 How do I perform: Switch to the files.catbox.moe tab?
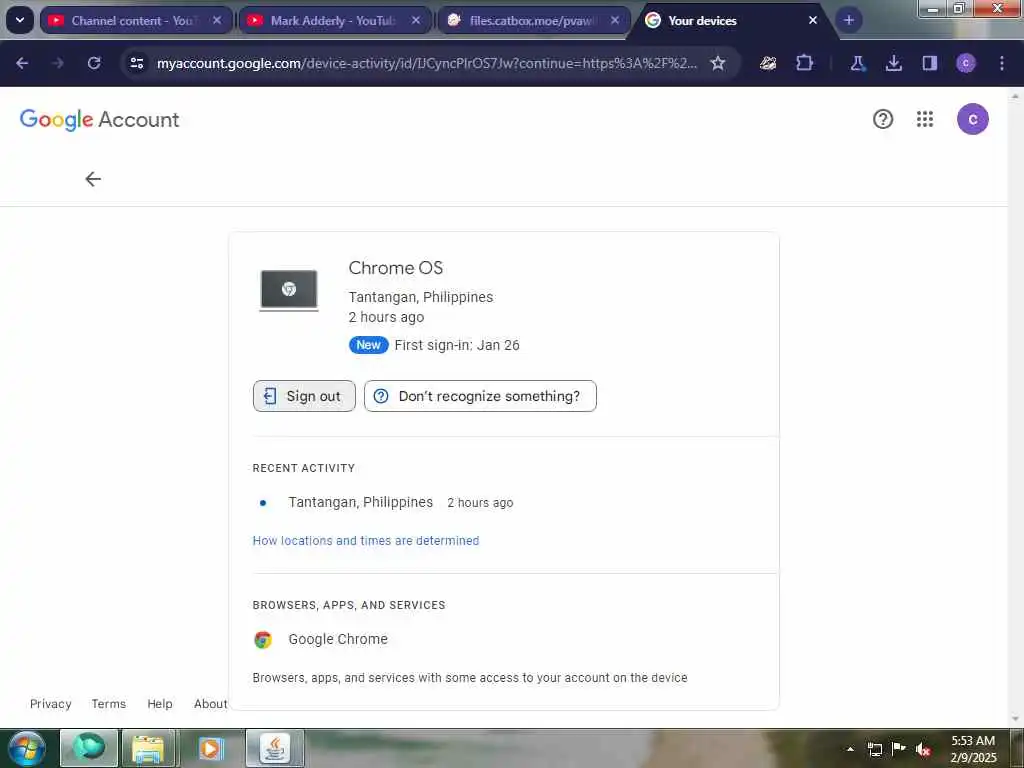click(534, 20)
